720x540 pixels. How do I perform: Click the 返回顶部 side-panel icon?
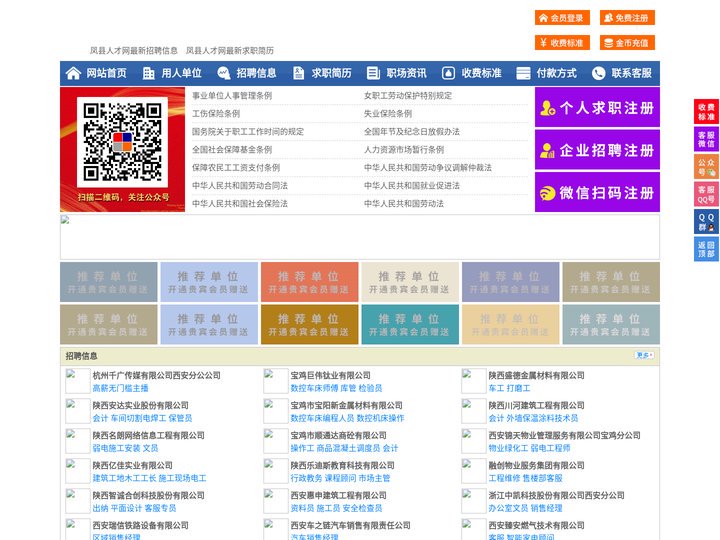click(706, 249)
